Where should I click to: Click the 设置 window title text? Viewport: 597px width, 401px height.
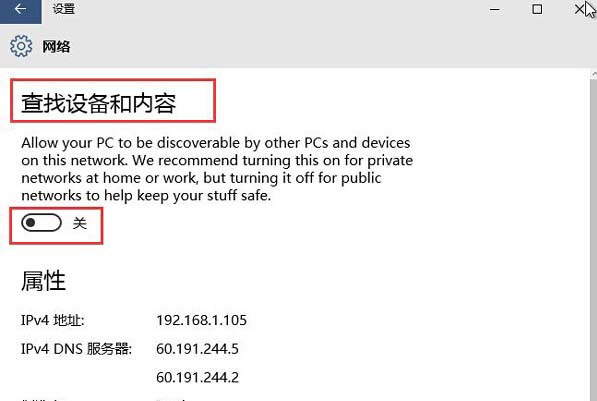click(x=64, y=9)
